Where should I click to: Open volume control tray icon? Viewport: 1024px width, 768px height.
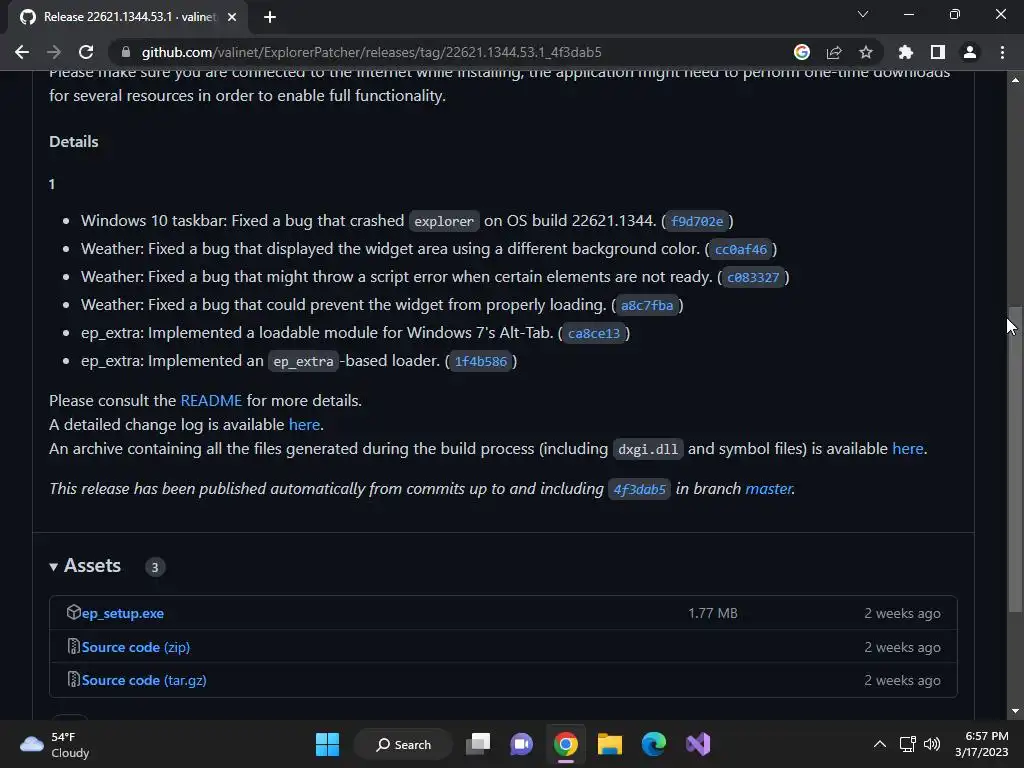coord(932,744)
